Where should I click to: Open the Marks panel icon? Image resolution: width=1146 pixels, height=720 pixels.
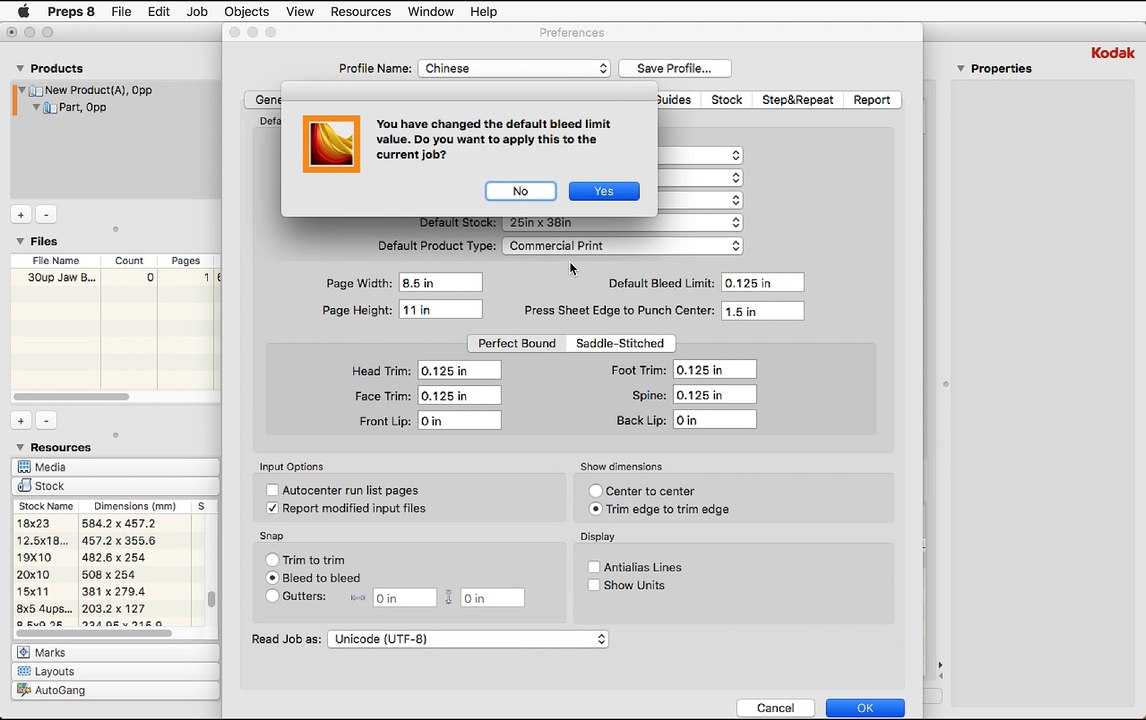24,653
